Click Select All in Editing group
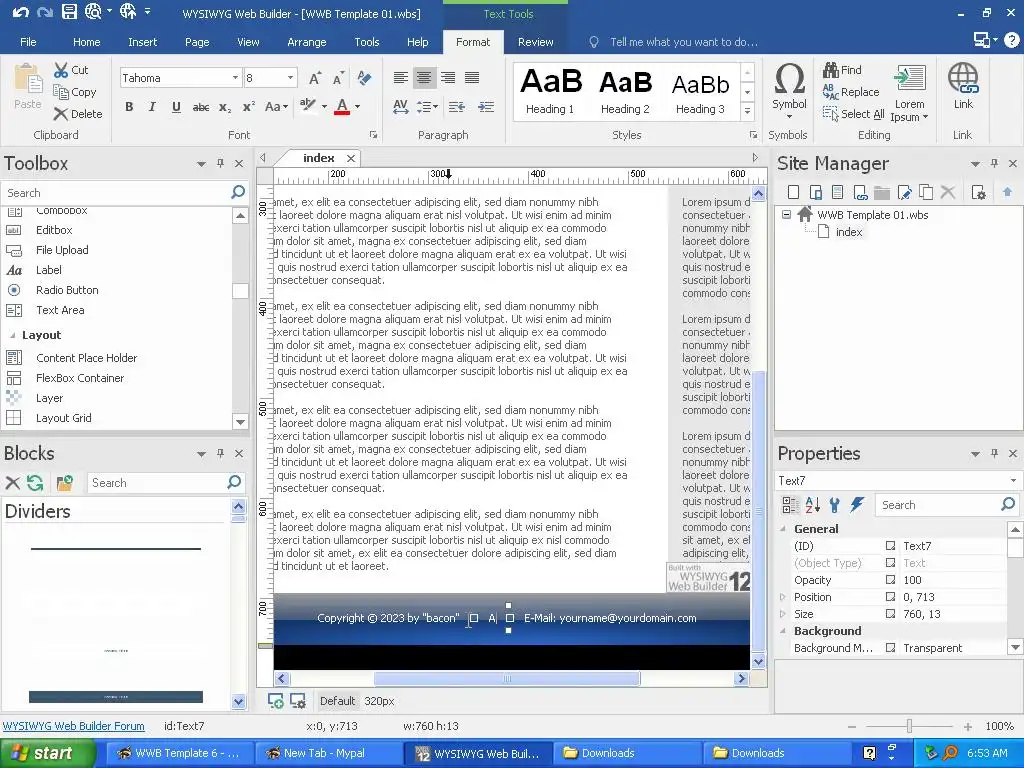 (854, 114)
